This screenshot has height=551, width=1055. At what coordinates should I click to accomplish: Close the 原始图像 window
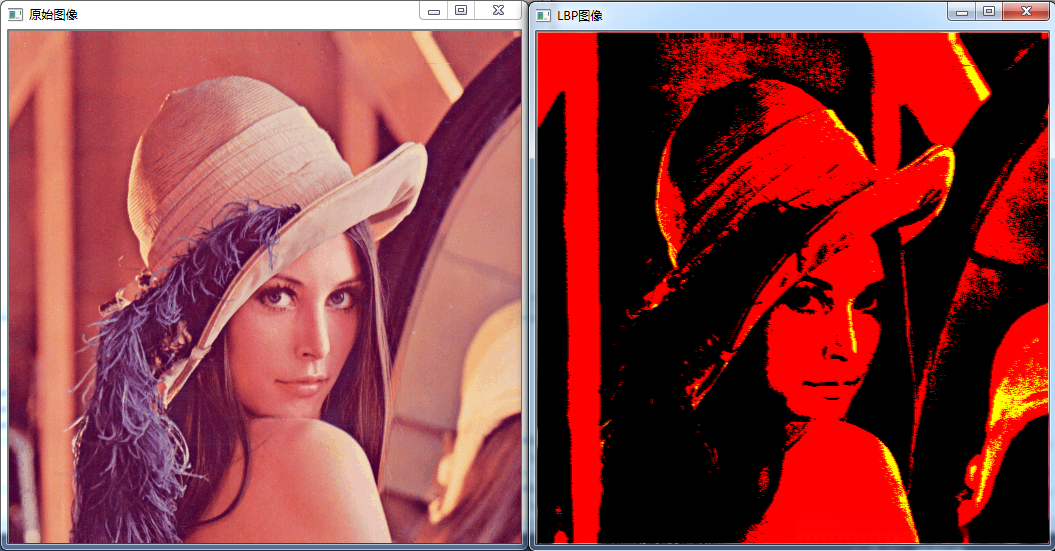pyautogui.click(x=498, y=10)
